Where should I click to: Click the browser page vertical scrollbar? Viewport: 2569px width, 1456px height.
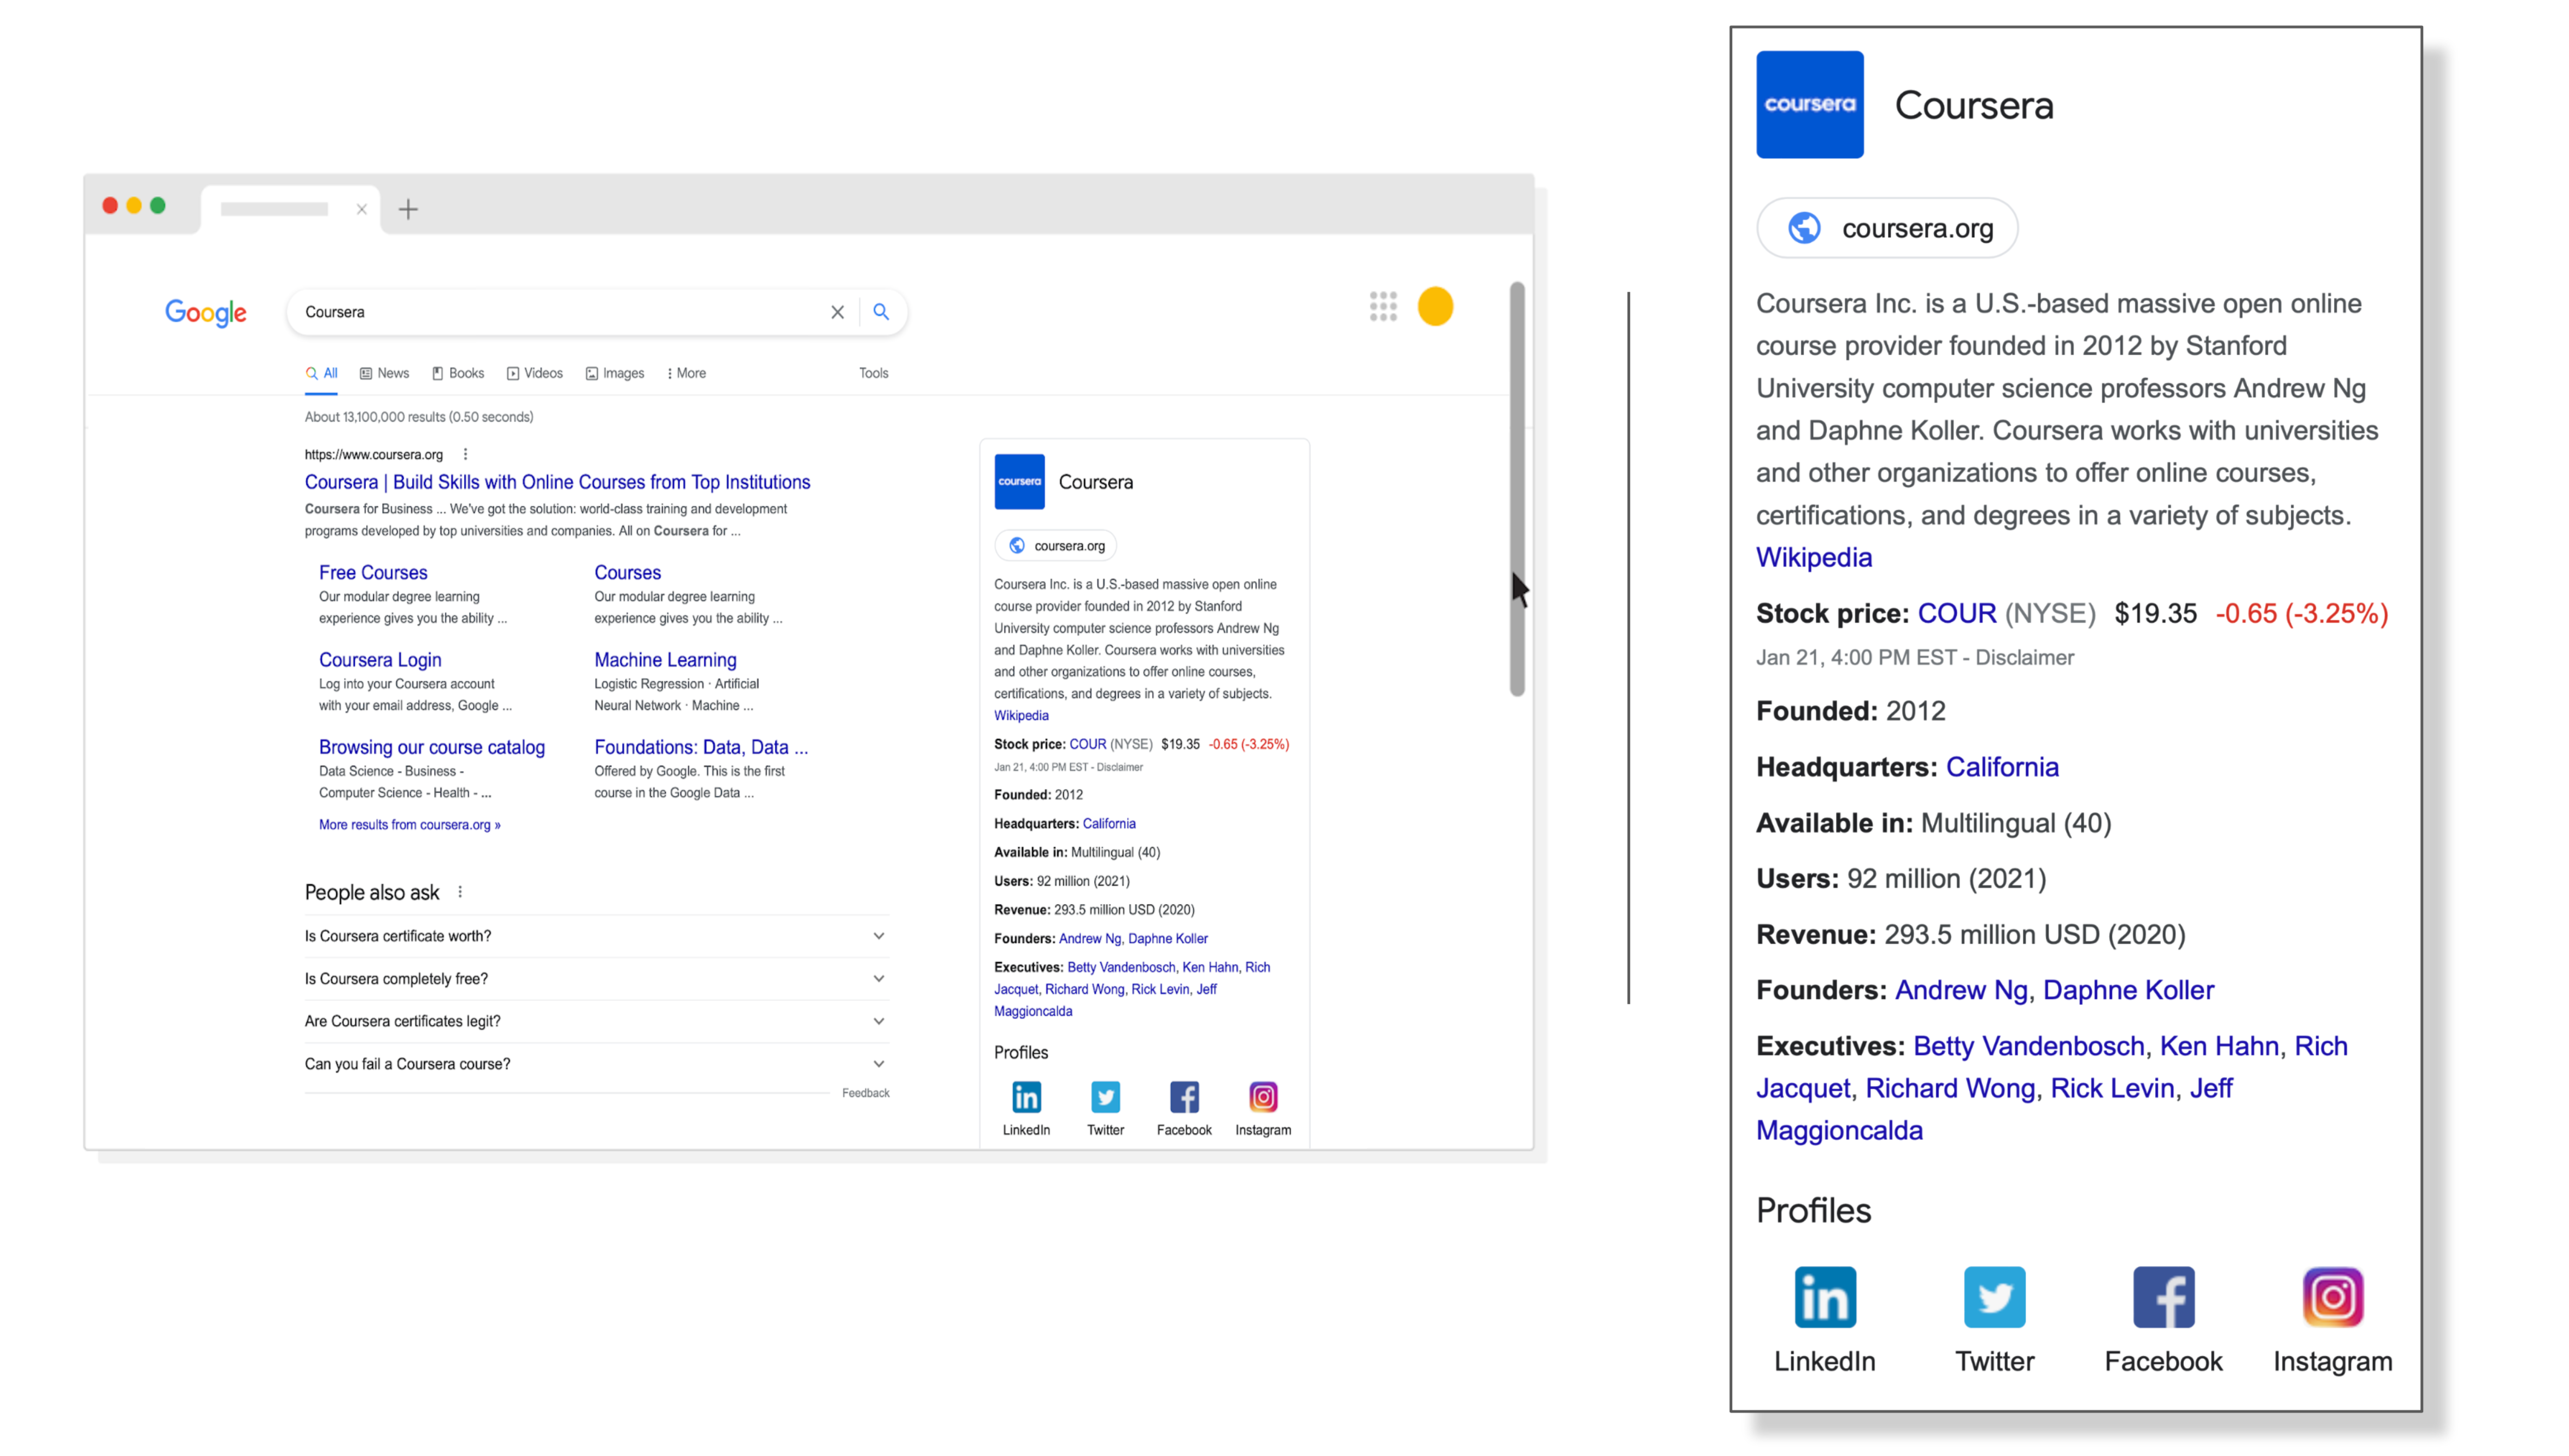tap(1516, 490)
